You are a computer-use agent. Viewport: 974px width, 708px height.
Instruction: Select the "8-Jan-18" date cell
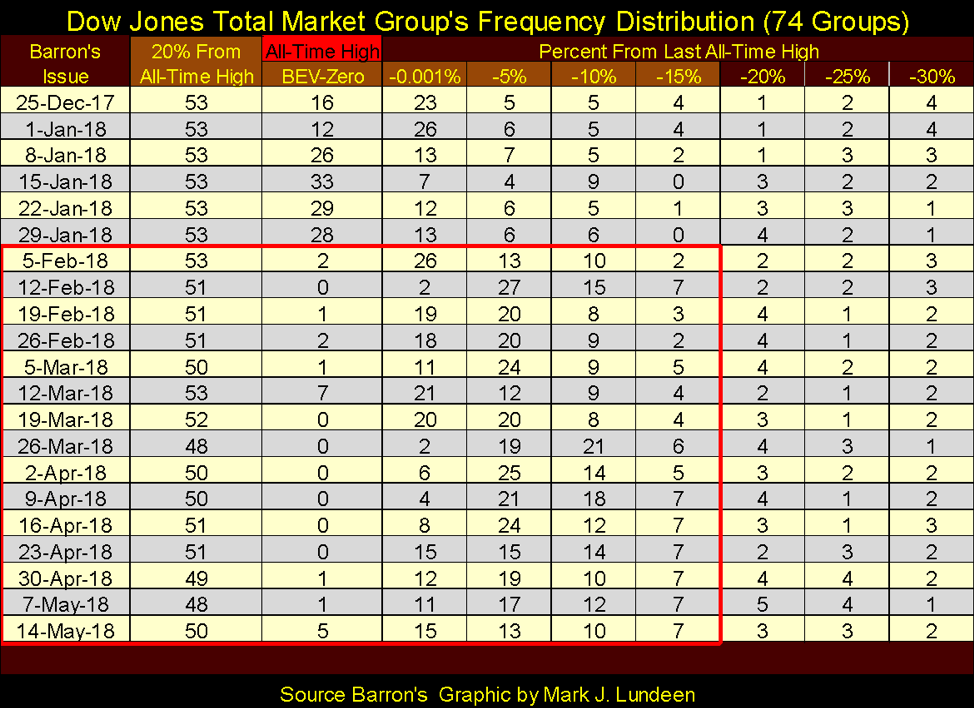tap(65, 155)
